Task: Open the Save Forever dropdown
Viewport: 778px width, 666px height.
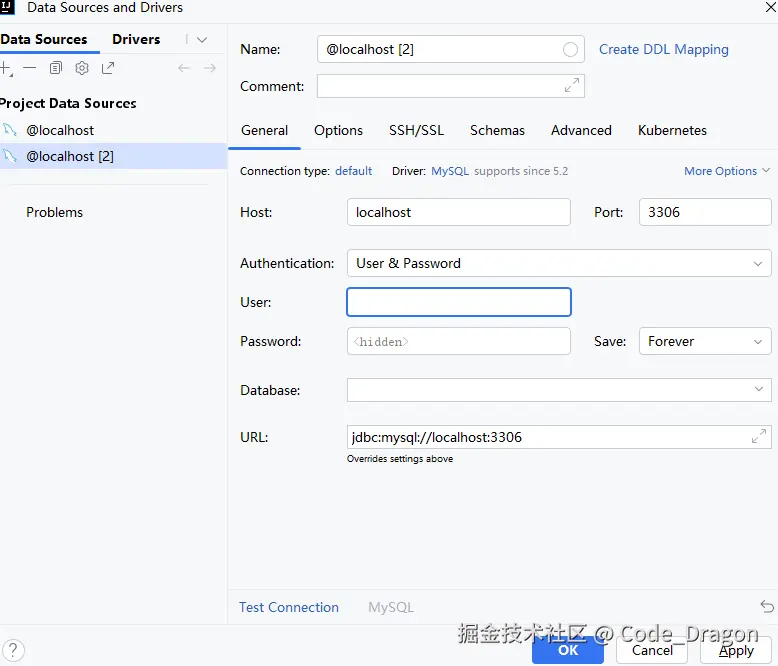Action: [705, 341]
